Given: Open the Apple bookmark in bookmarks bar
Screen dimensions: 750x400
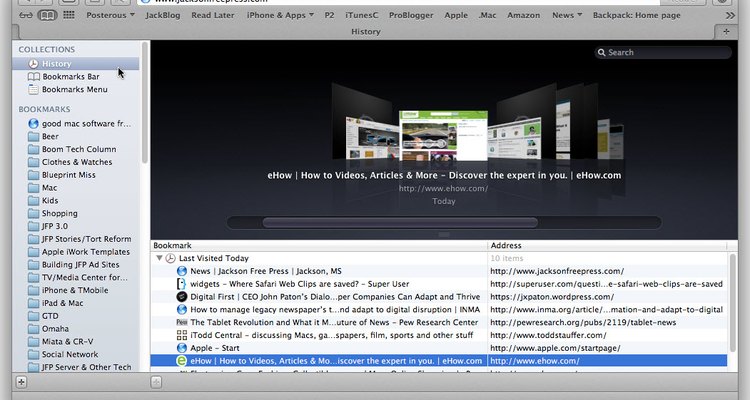Looking at the screenshot, I should pos(456,15).
